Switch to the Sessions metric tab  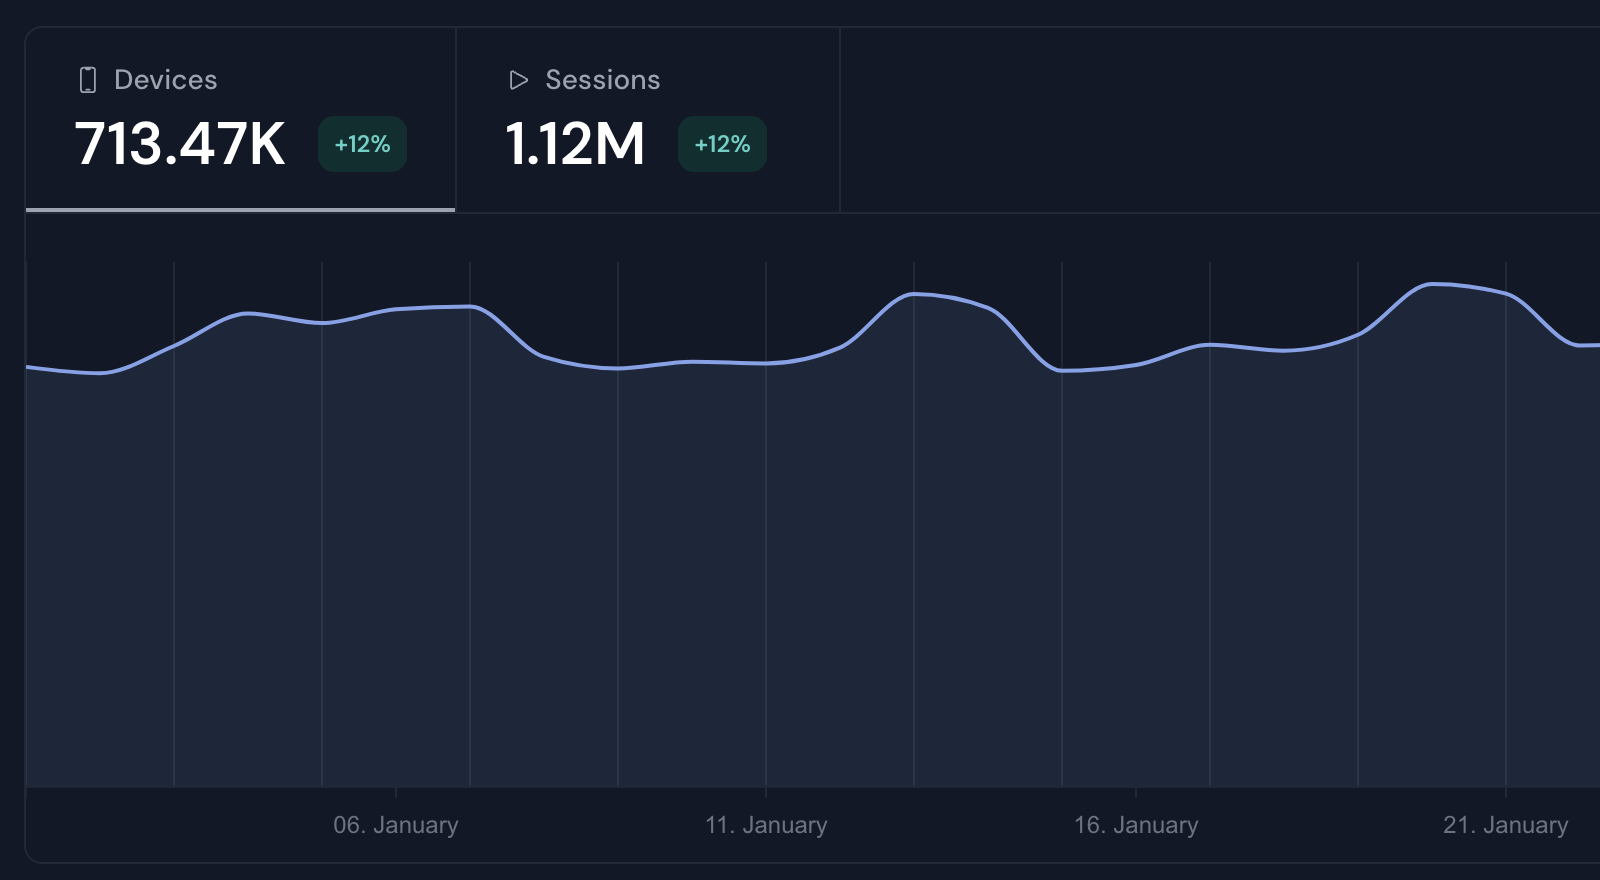pyautogui.click(x=648, y=120)
